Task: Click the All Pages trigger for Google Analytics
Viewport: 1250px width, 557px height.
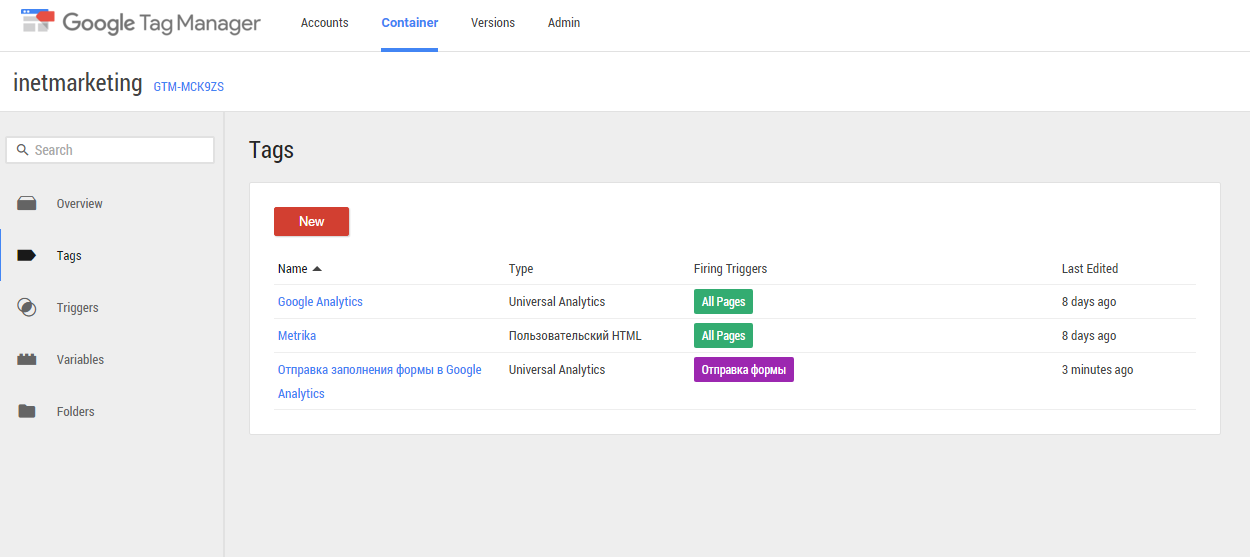Action: (x=723, y=302)
